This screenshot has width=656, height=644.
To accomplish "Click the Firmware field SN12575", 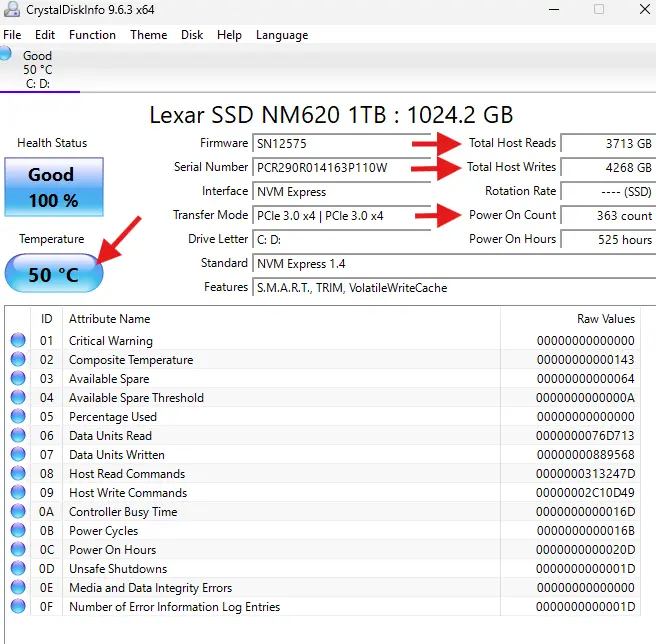I will click(342, 144).
